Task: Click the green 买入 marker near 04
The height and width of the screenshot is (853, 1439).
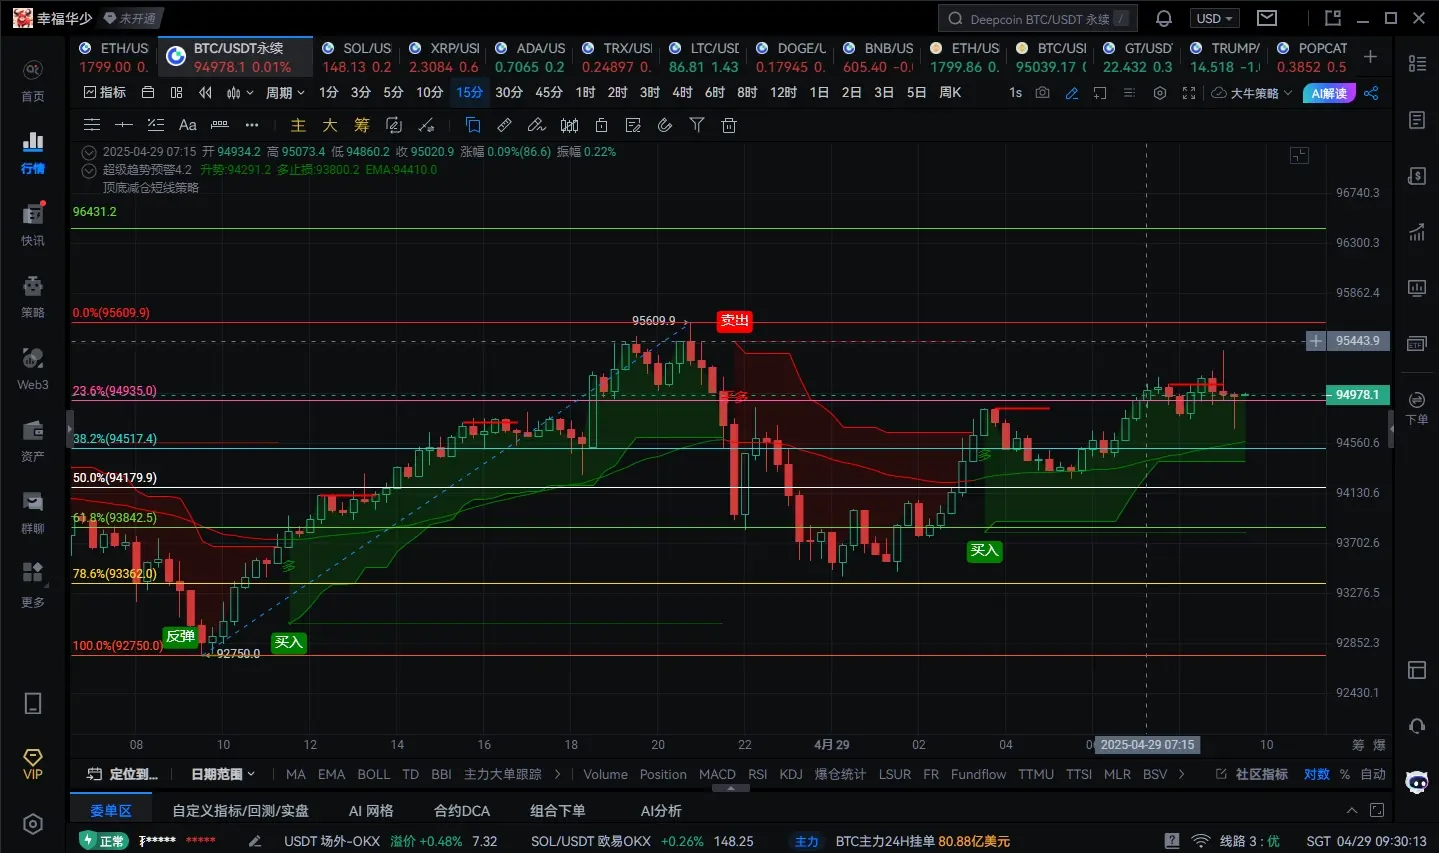Action: coord(984,550)
